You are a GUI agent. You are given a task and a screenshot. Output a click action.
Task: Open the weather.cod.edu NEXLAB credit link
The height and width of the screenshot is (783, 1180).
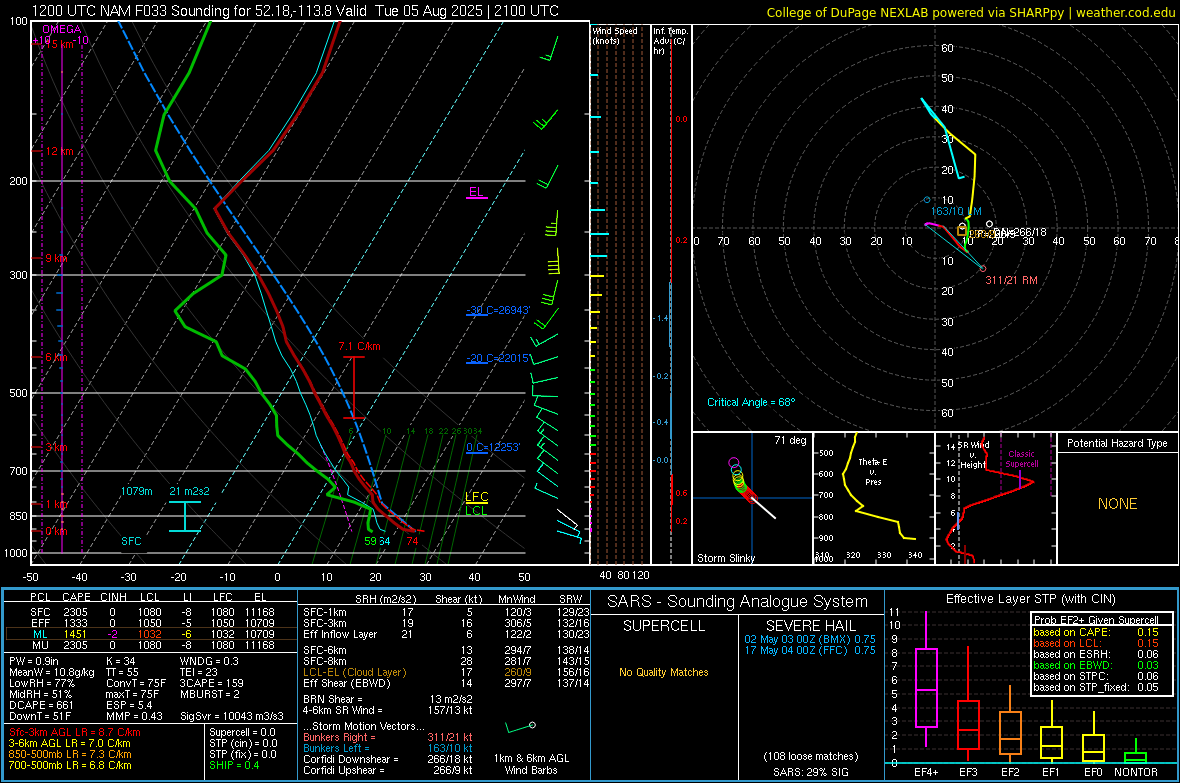(970, 12)
